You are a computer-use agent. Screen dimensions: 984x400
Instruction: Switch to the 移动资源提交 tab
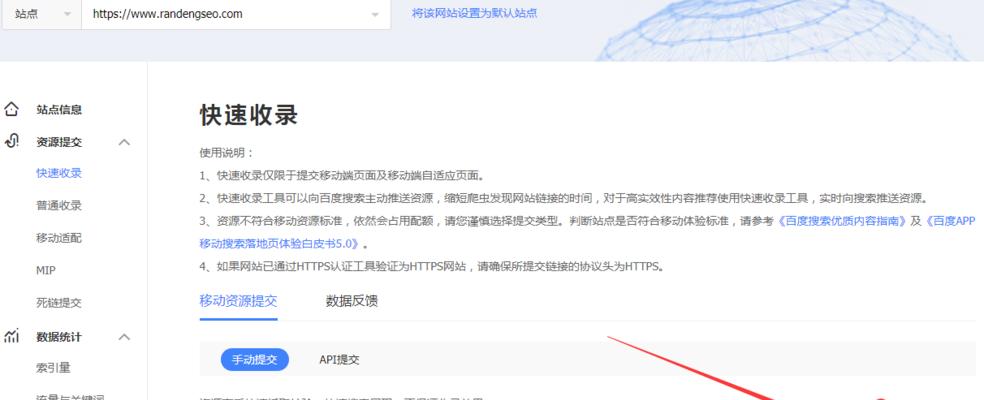click(238, 301)
